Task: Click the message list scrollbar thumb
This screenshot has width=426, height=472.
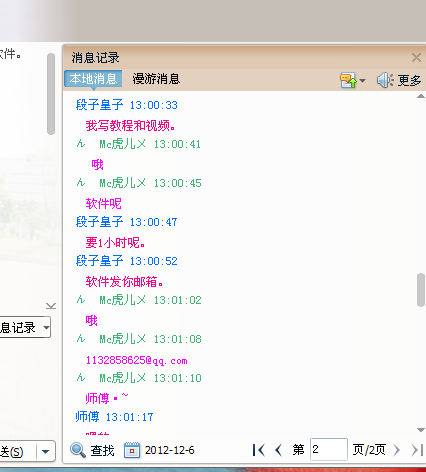Action: pos(421,290)
